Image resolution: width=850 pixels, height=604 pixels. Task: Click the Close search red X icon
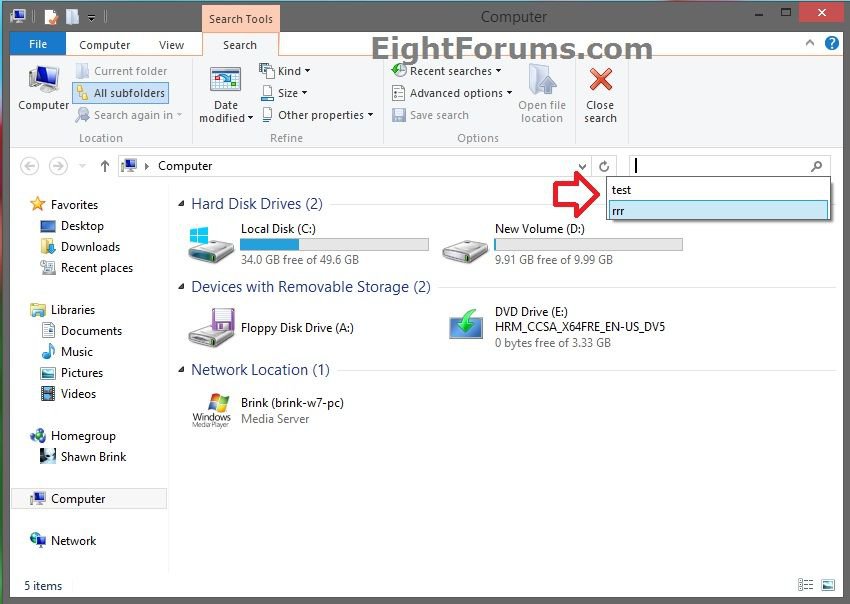tap(600, 81)
